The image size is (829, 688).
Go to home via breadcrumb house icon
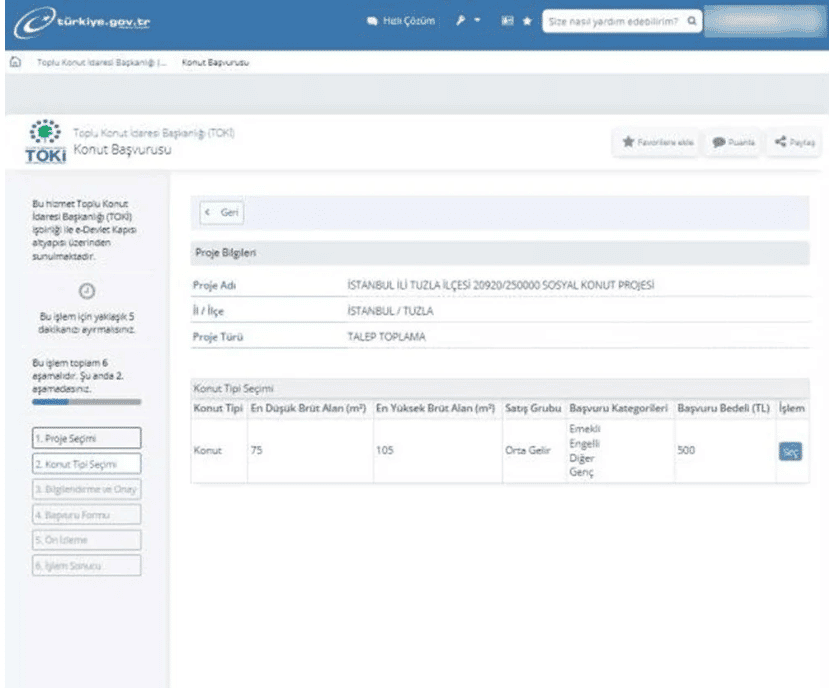coord(15,62)
